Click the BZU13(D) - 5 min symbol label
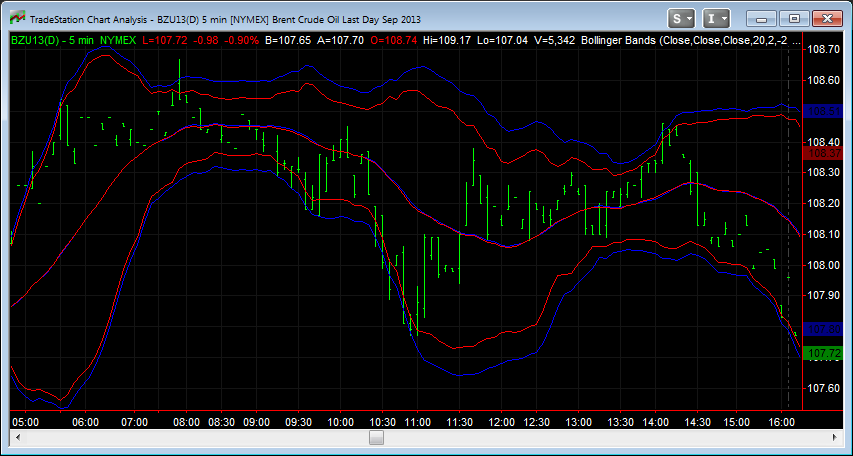This screenshot has height=456, width=853. (x=53, y=40)
